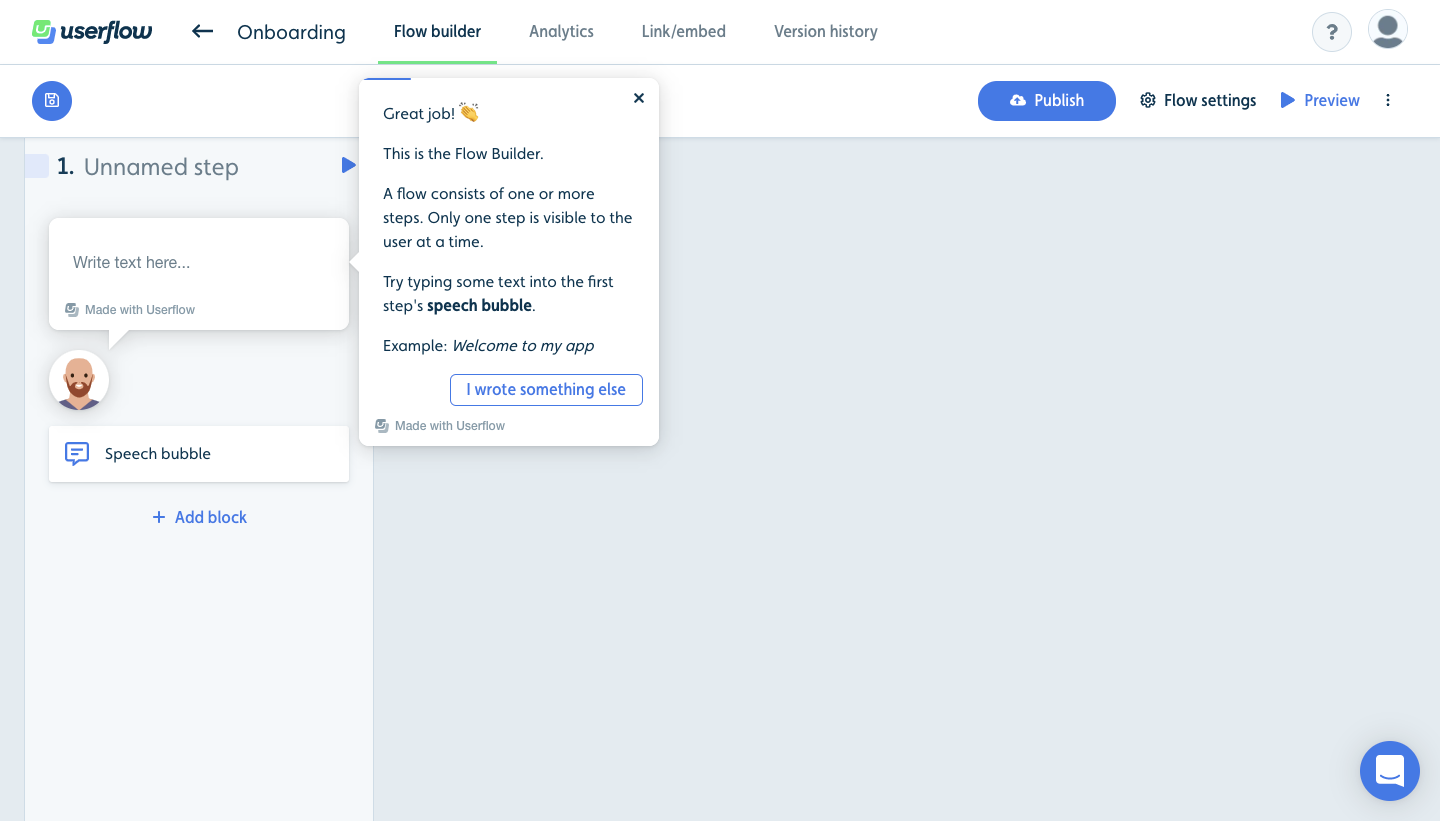Click the play triangle beside Unnamed step
The height and width of the screenshot is (821, 1440).
click(x=348, y=165)
